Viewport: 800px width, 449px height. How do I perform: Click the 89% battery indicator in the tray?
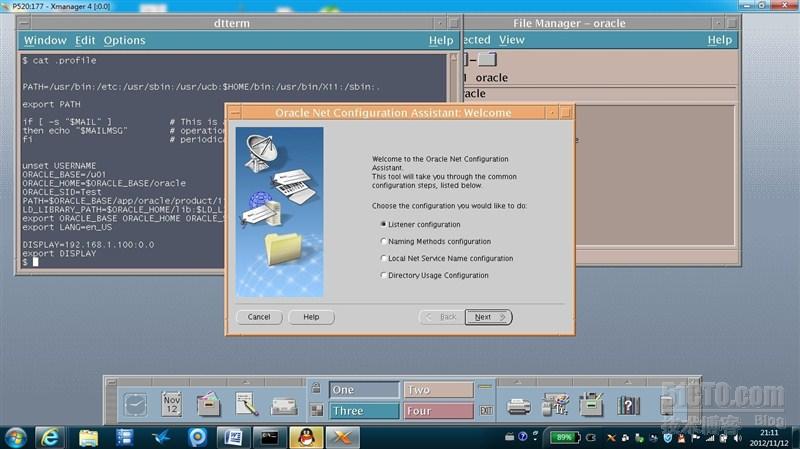pyautogui.click(x=564, y=438)
